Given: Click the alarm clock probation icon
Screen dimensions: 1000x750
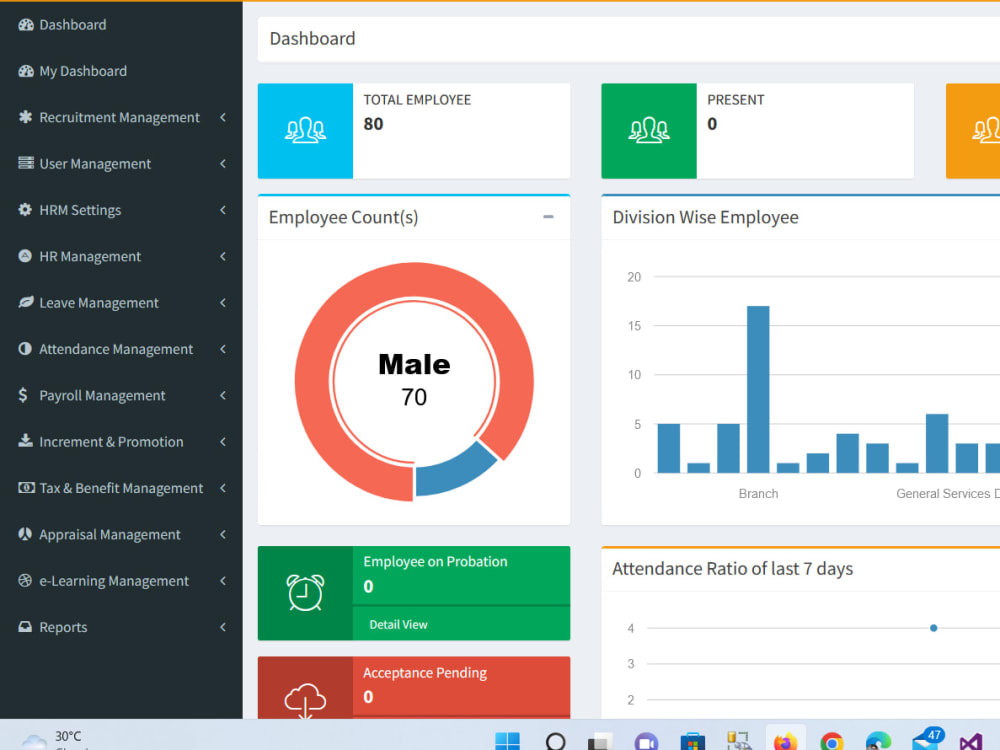Looking at the screenshot, I should click(305, 592).
